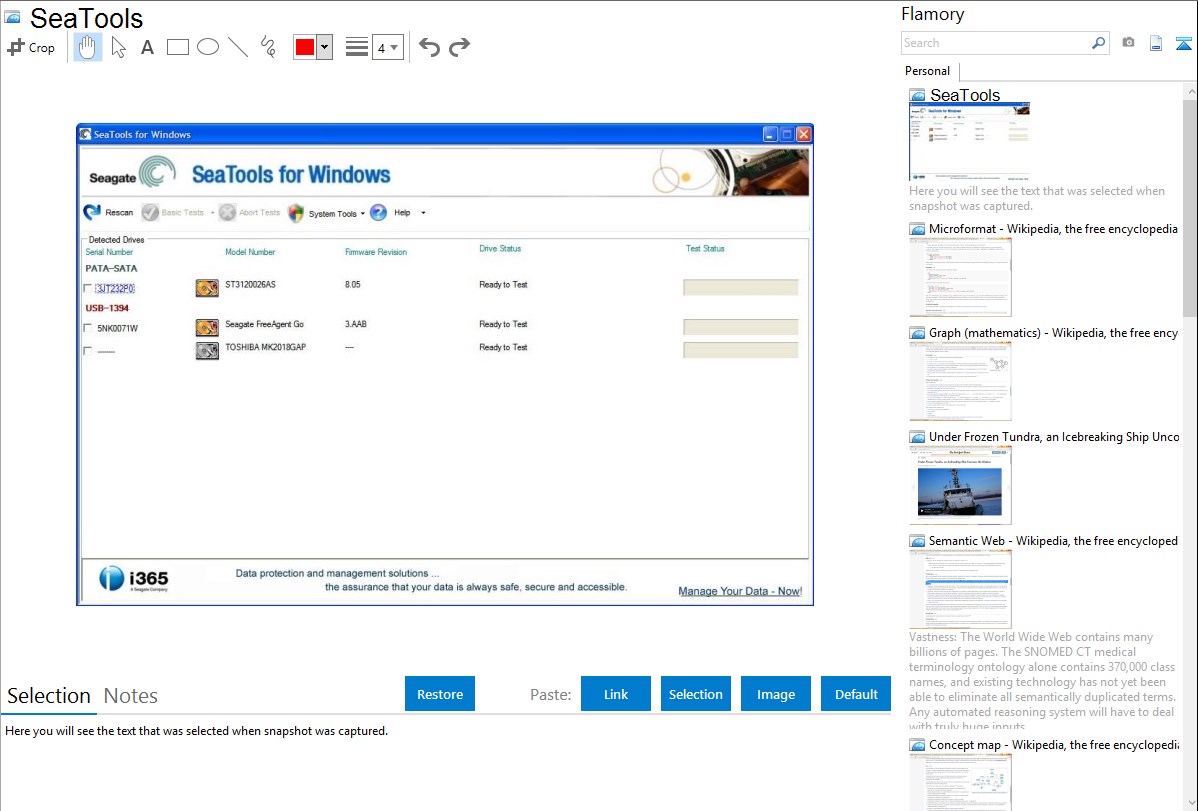1198x811 pixels.
Task: Click the ST3120026AS drive icon
Action: 207,287
